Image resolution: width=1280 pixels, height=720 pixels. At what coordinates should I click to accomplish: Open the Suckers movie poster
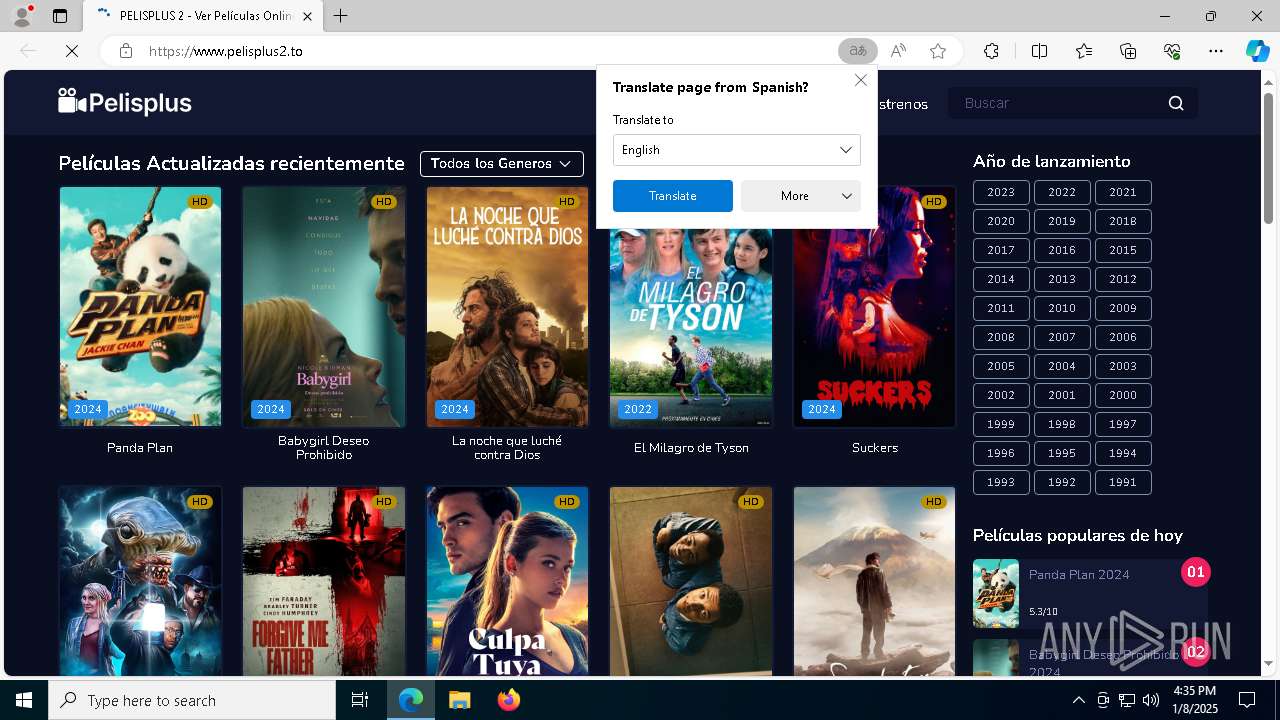point(875,307)
